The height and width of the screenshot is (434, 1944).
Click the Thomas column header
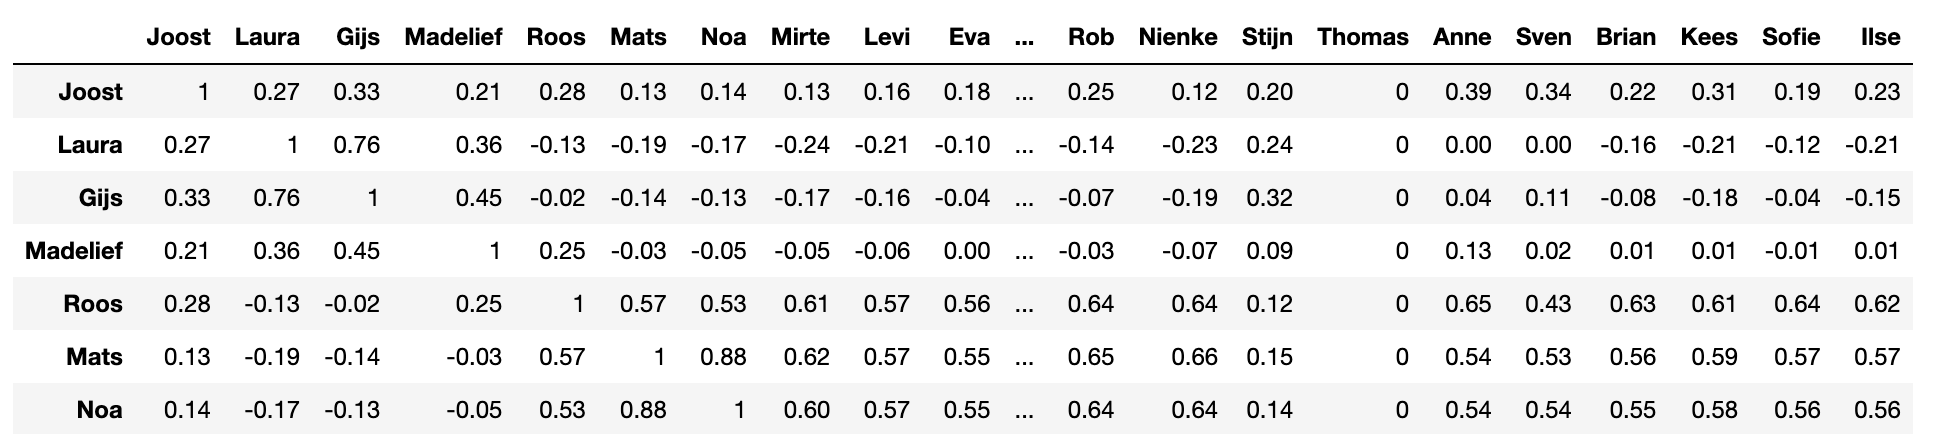click(x=1363, y=38)
